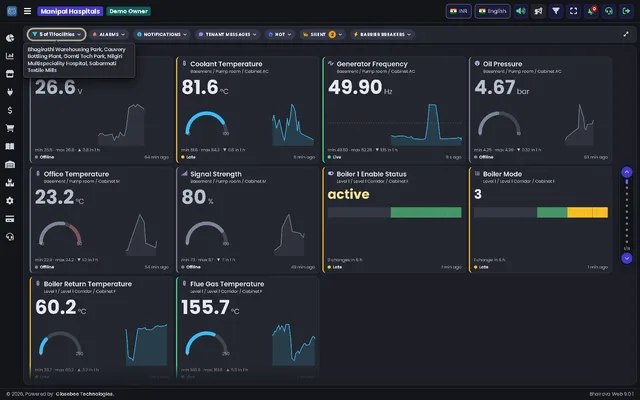This screenshot has width=640, height=400.
Task: Open the Boiler Mode card title
Action: tap(502, 174)
